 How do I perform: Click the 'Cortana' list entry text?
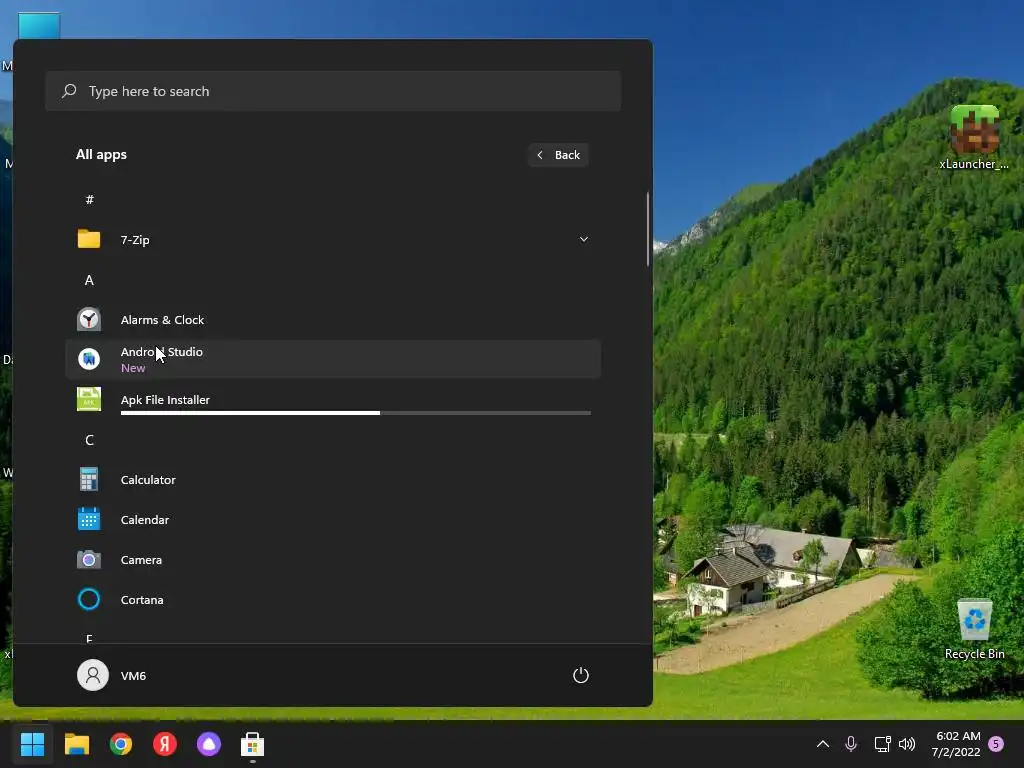coord(142,600)
